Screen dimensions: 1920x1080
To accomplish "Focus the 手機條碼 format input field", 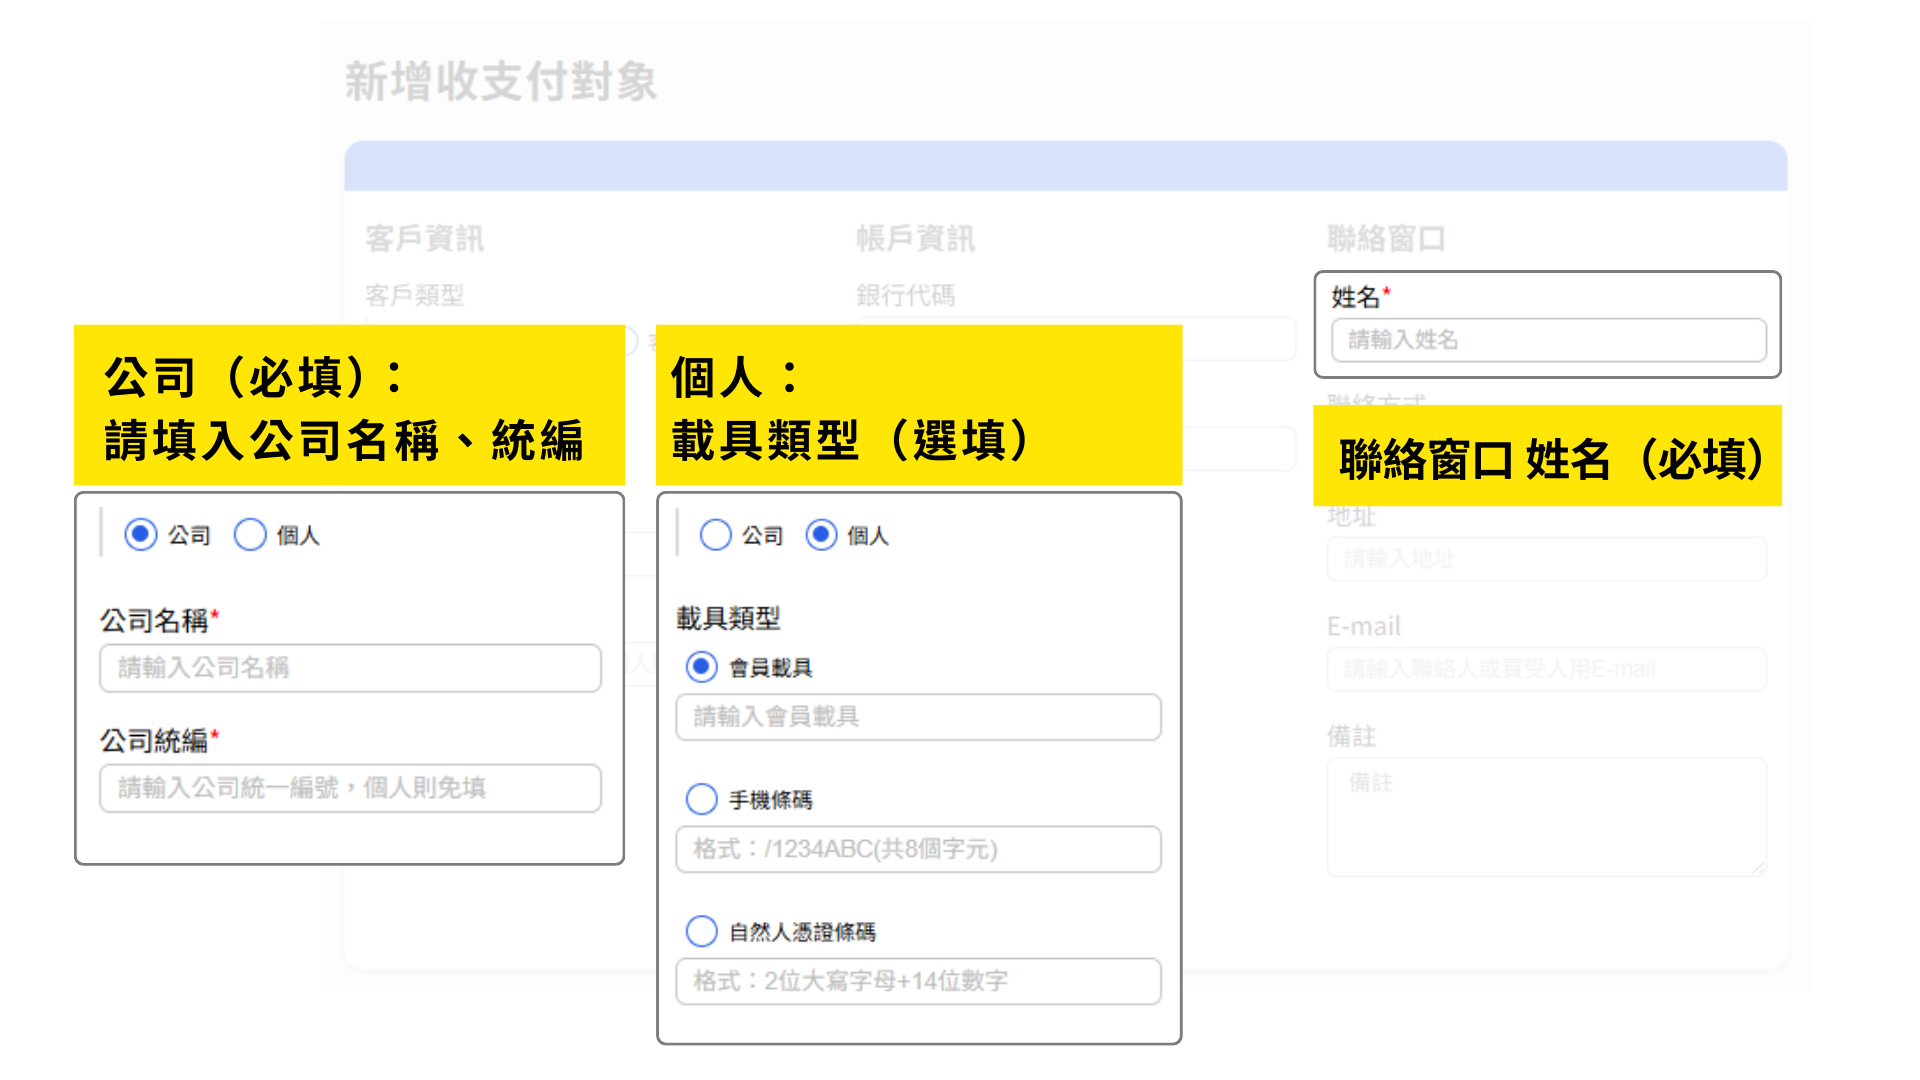I will tap(918, 849).
